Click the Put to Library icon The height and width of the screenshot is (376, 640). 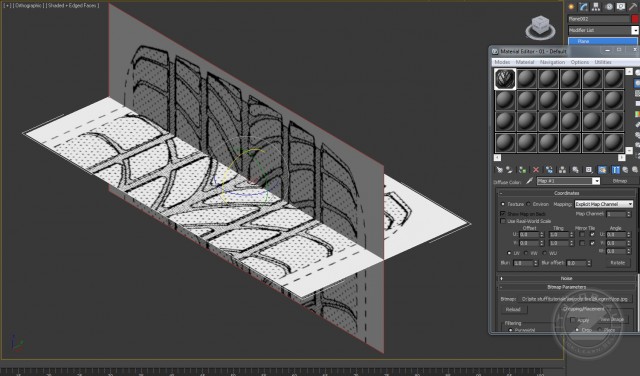[x=576, y=170]
